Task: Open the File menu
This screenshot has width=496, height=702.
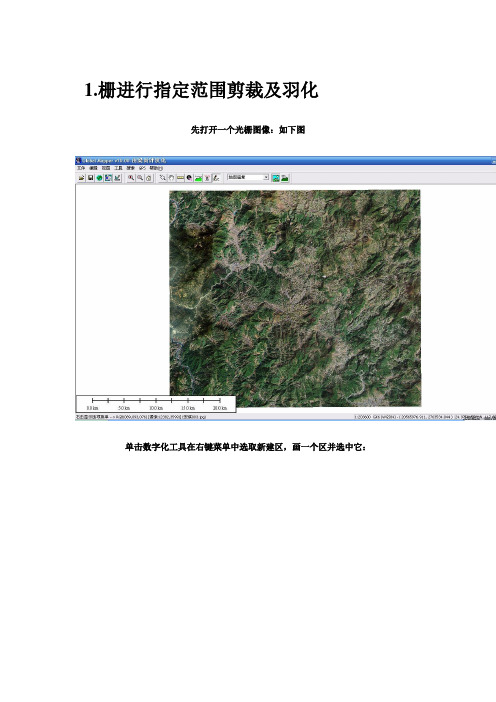Action: pos(81,168)
